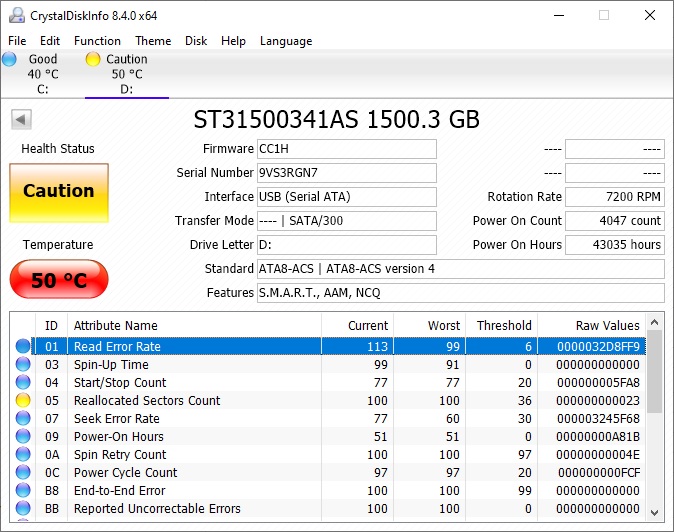Select the End-to-End Error attribute row
The height and width of the screenshot is (532, 674).
(x=328, y=491)
